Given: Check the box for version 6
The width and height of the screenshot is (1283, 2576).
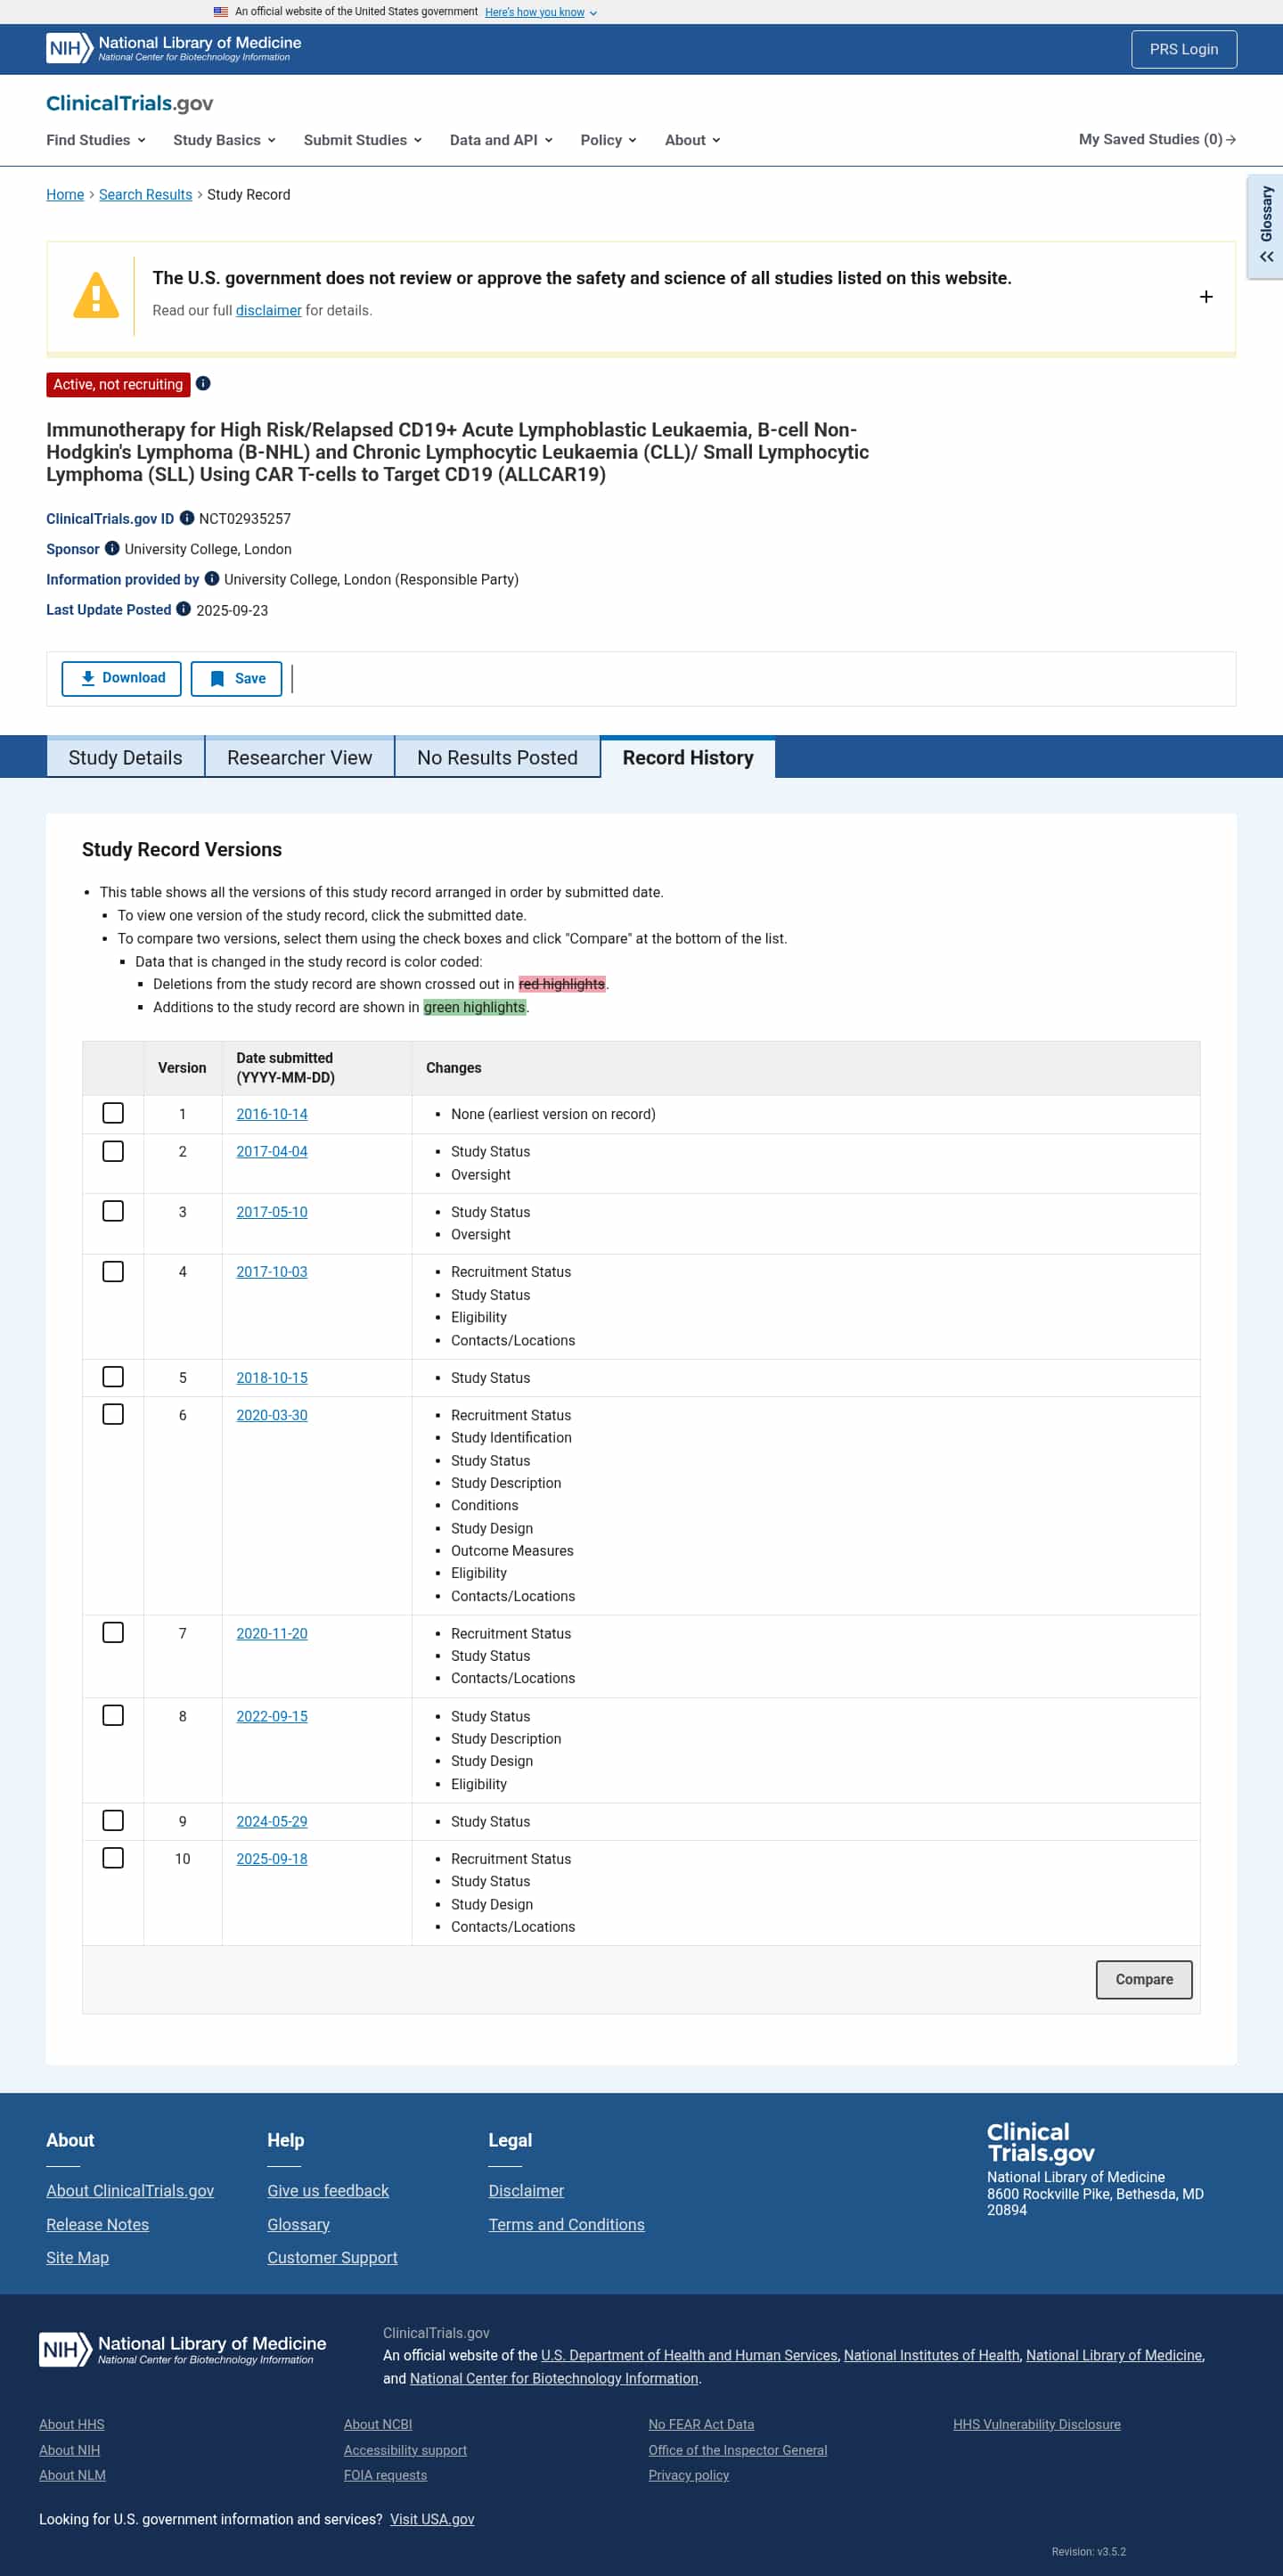Looking at the screenshot, I should pyautogui.click(x=113, y=1414).
